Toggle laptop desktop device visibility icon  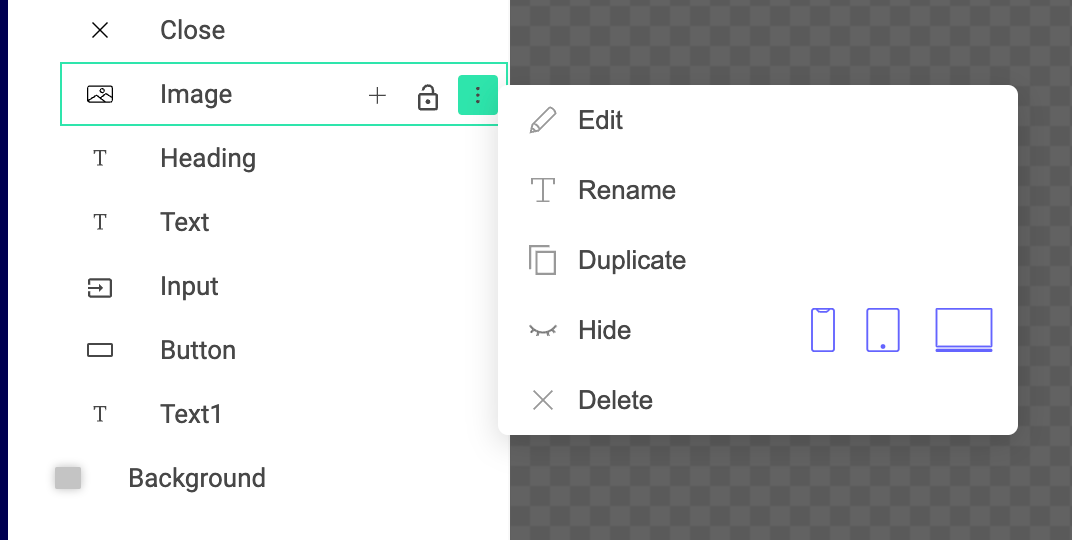click(963, 330)
